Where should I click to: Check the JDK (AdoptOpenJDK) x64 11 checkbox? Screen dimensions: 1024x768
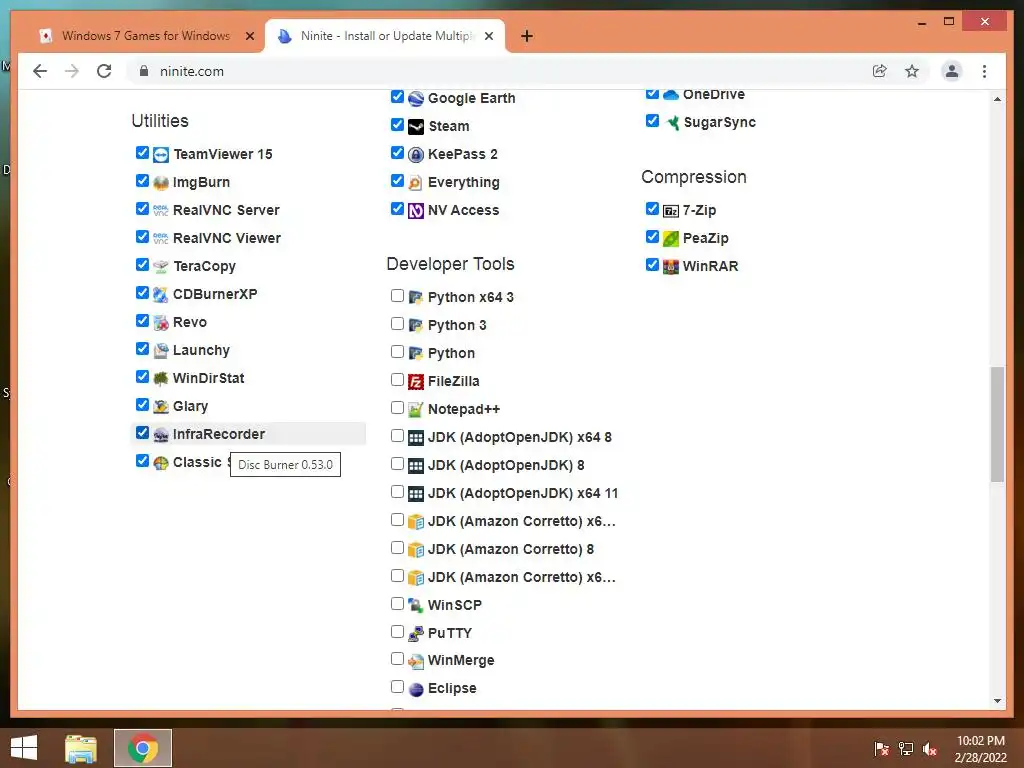point(397,492)
